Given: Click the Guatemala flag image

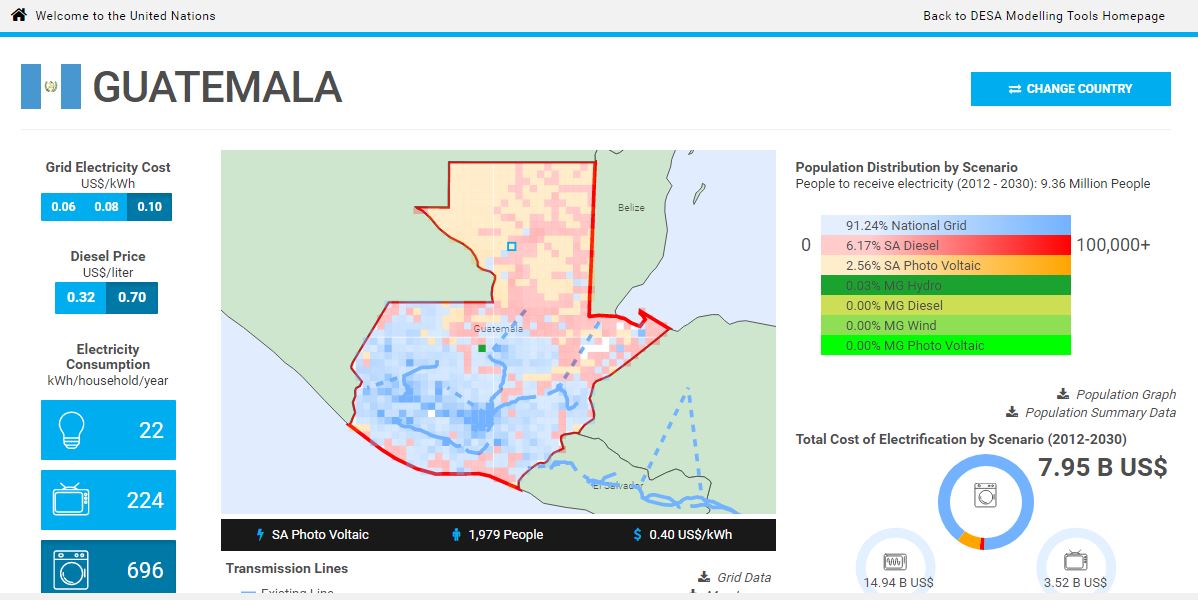Looking at the screenshot, I should (51, 86).
